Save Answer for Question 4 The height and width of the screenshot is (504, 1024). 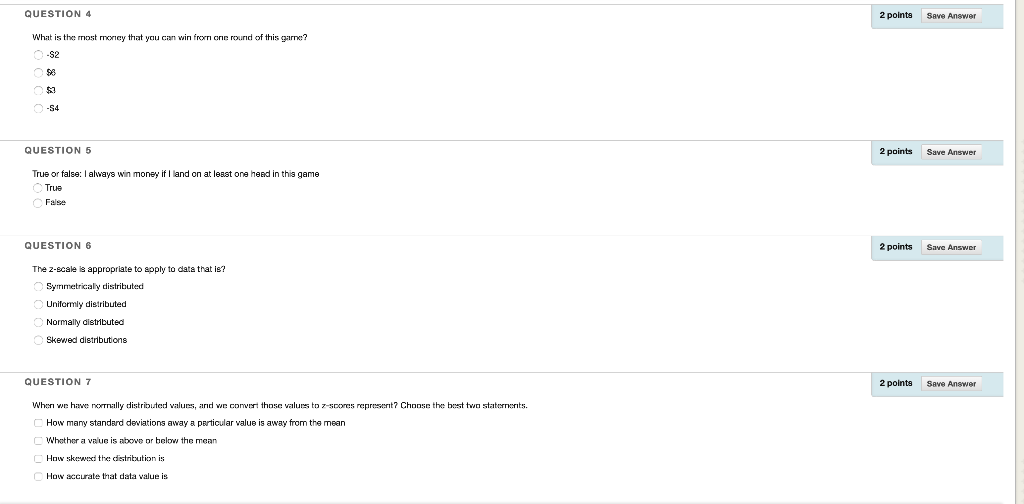coord(951,16)
